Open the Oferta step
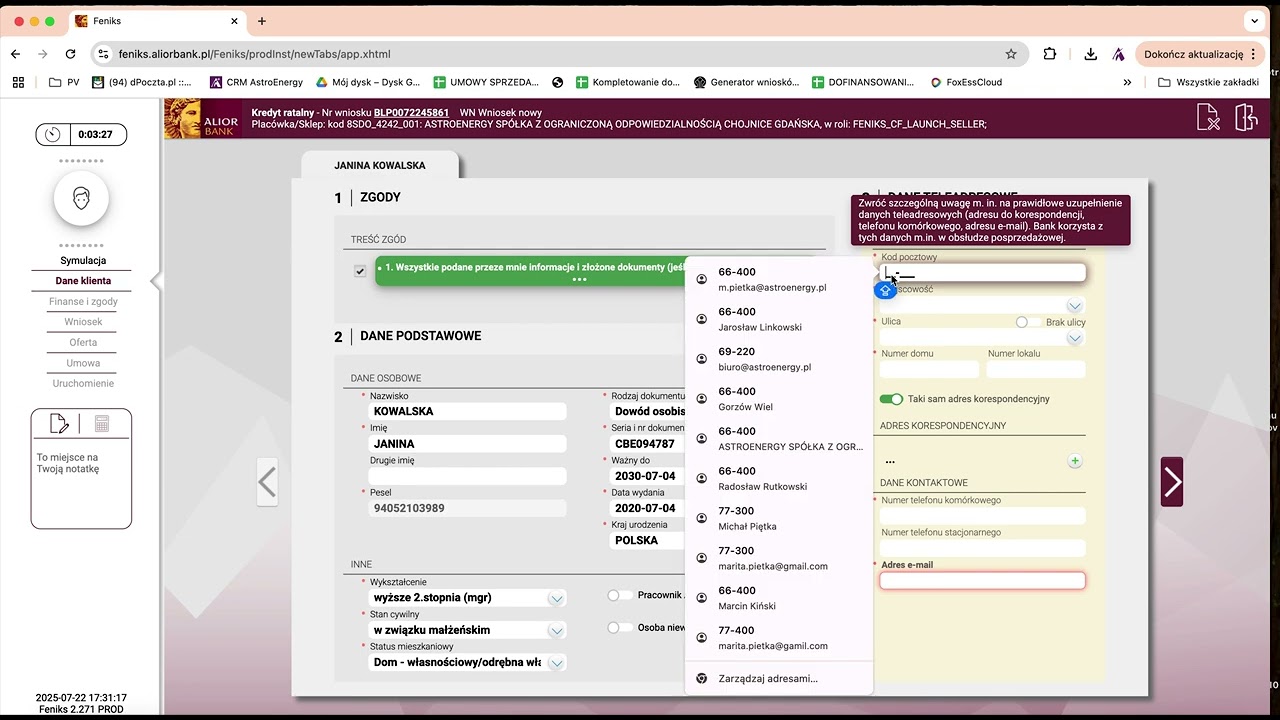Image resolution: width=1280 pixels, height=720 pixels. coord(83,342)
